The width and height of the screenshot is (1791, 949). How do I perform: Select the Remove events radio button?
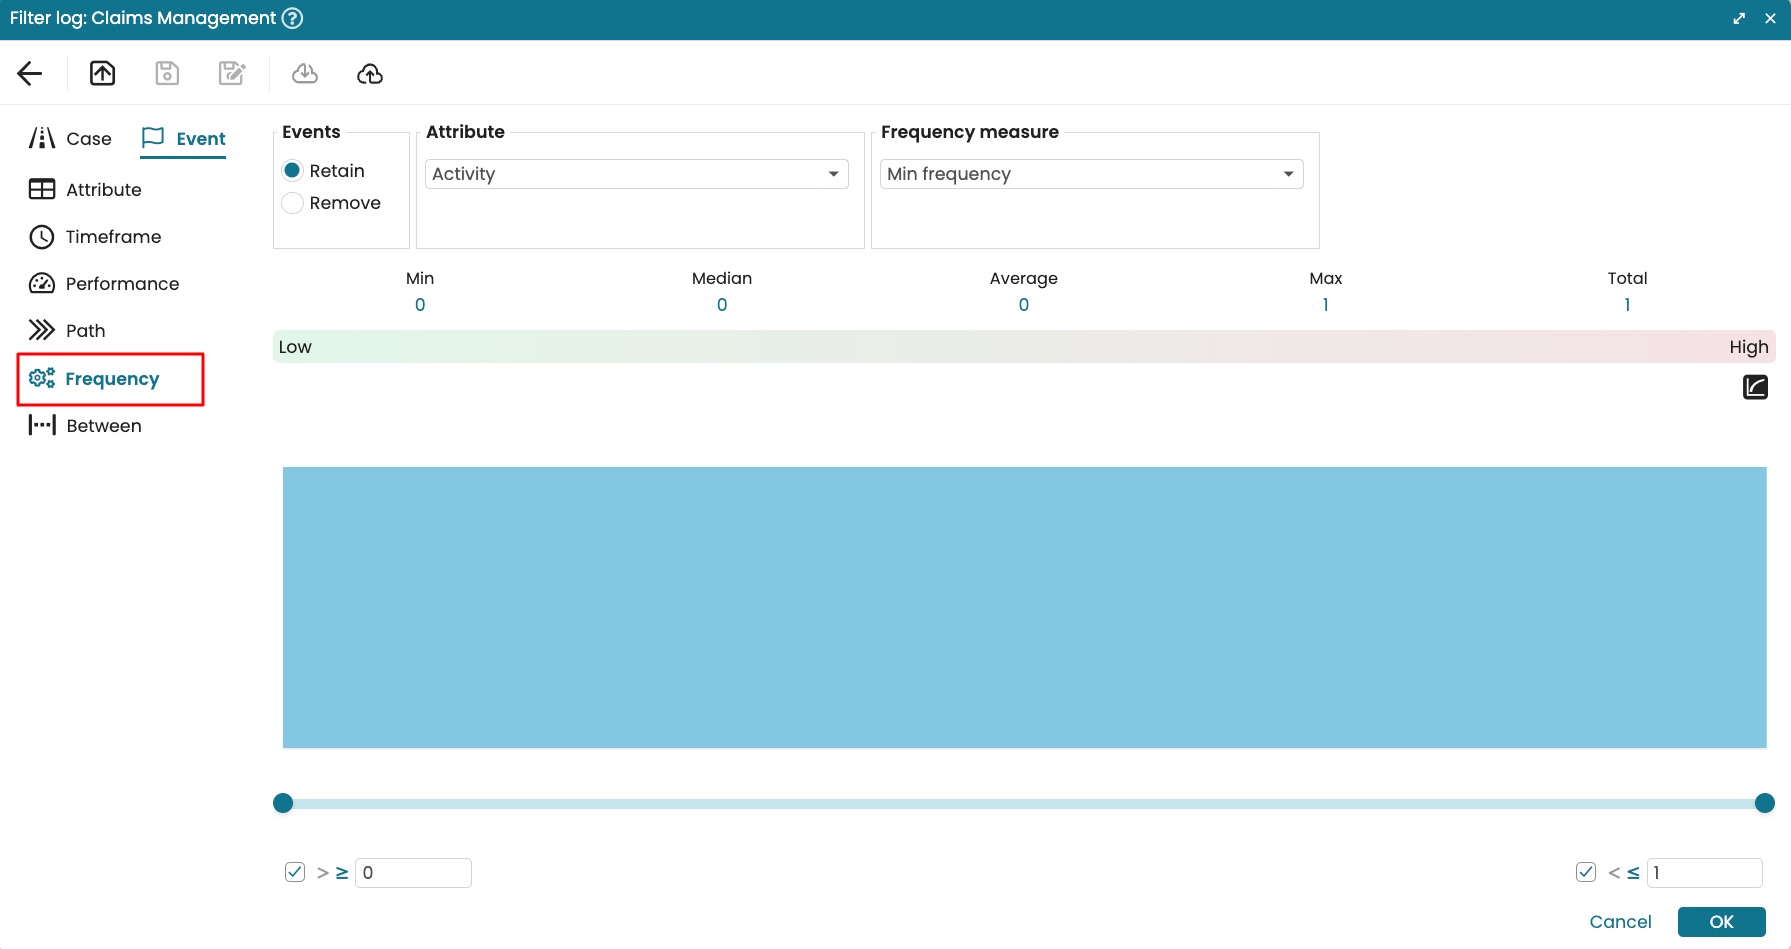coord(293,203)
